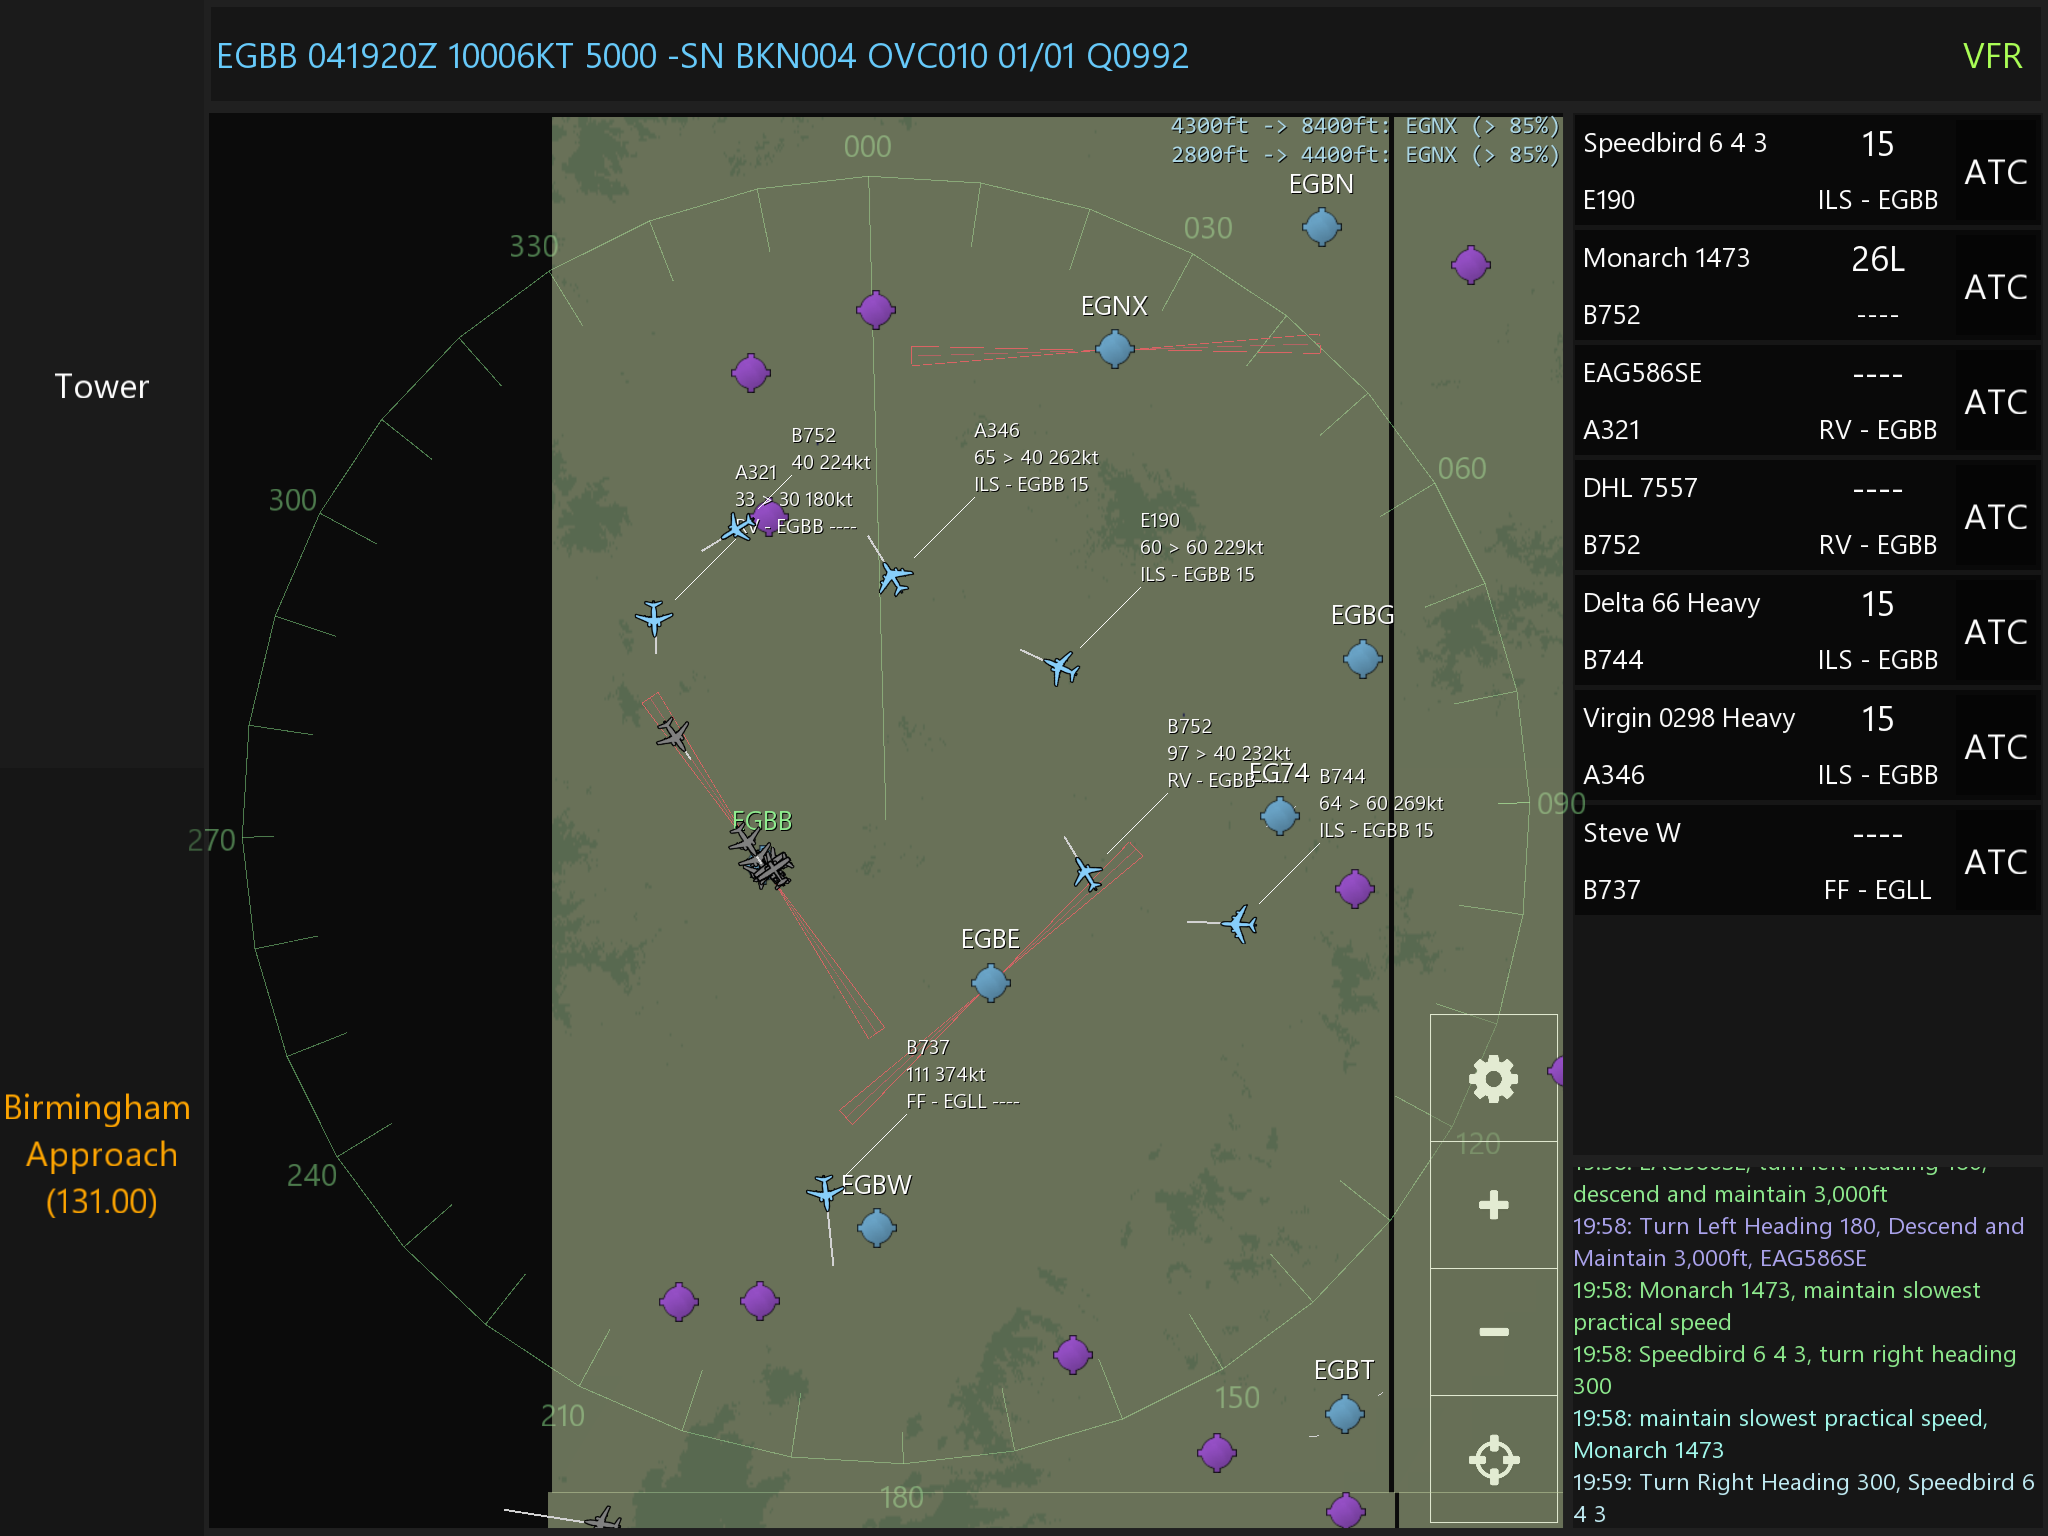Open runway selector 26L for Monarch 1473
Screen dimensions: 2048x1536
click(x=1877, y=259)
